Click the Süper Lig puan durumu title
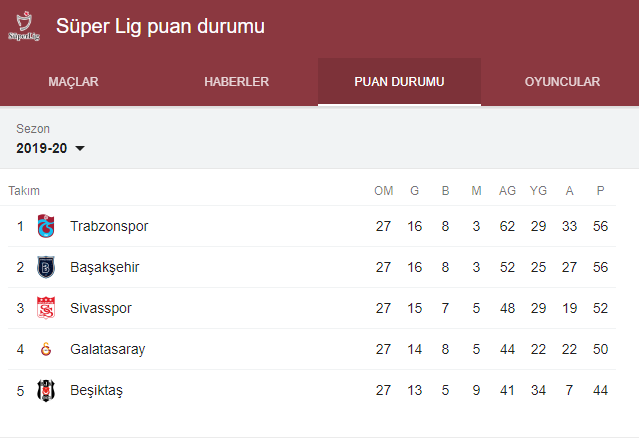The width and height of the screenshot is (639, 439). [x=160, y=26]
